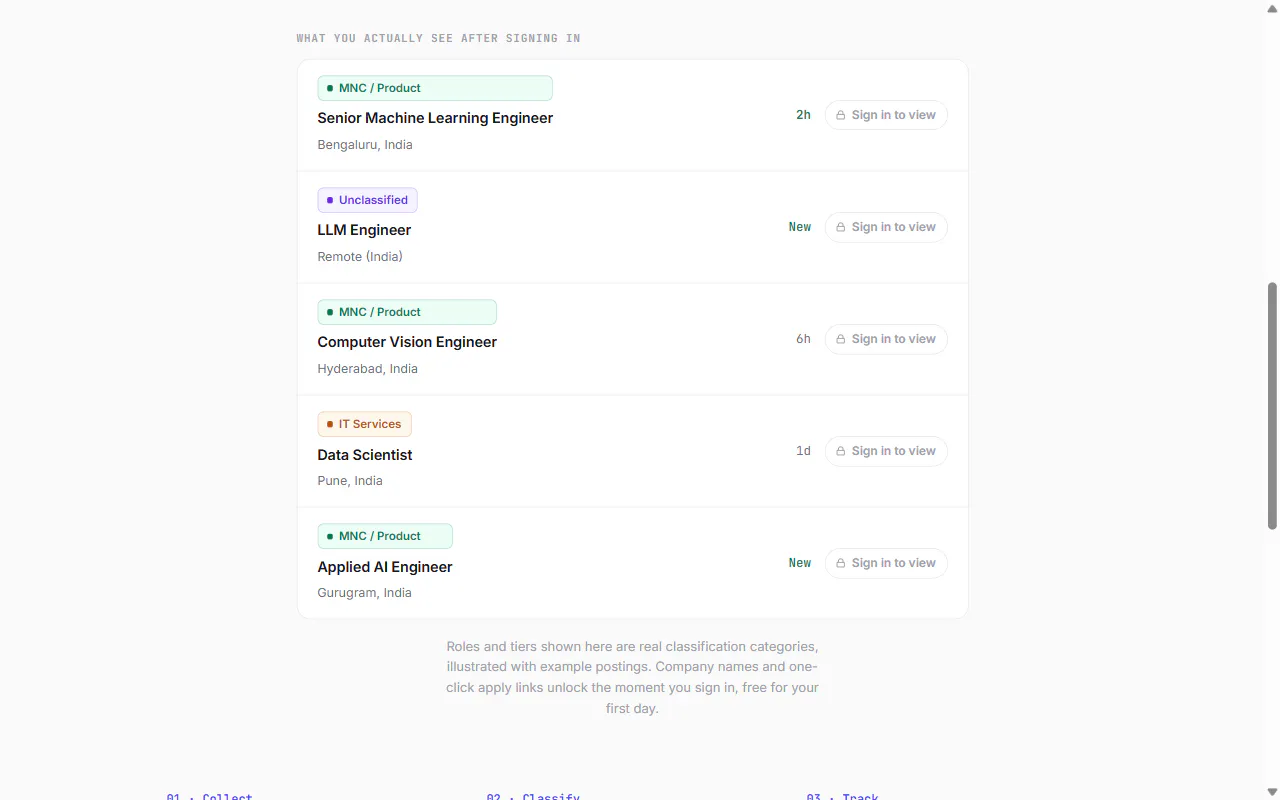Image resolution: width=1280 pixels, height=800 pixels.
Task: Click Sign in to view for Computer Vision Engineer
Action: pos(886,339)
